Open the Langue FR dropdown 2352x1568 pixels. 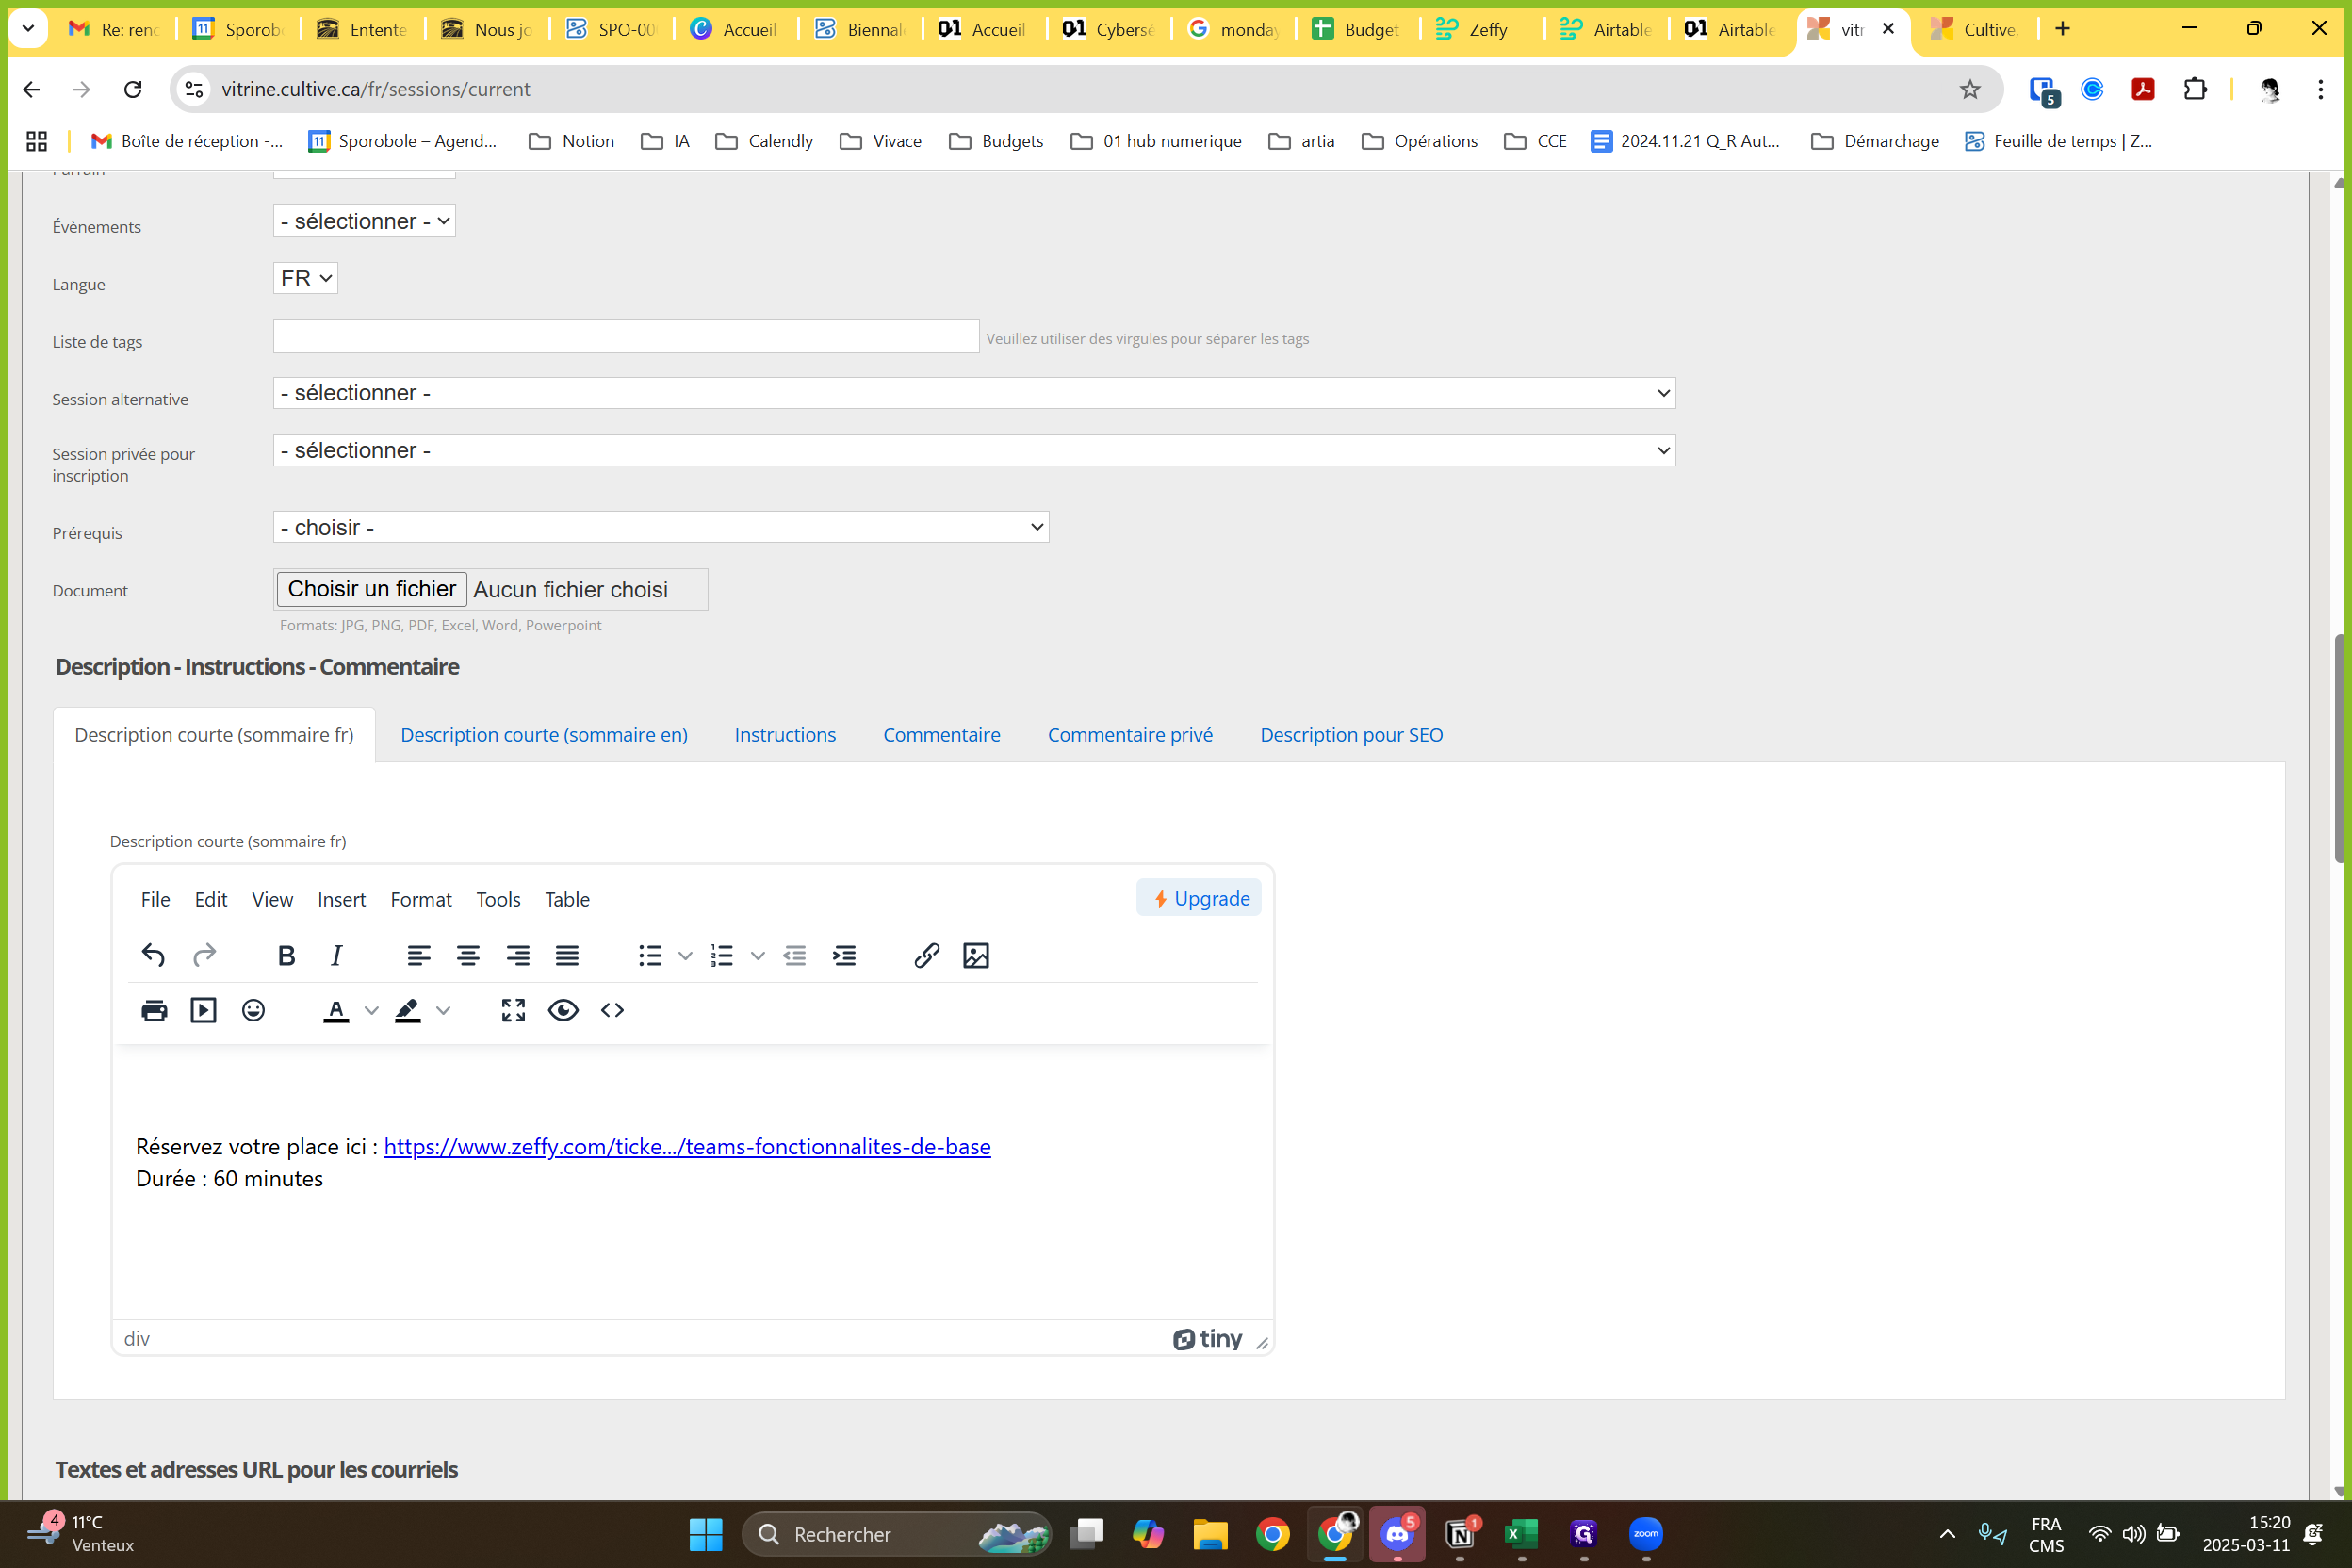click(305, 278)
